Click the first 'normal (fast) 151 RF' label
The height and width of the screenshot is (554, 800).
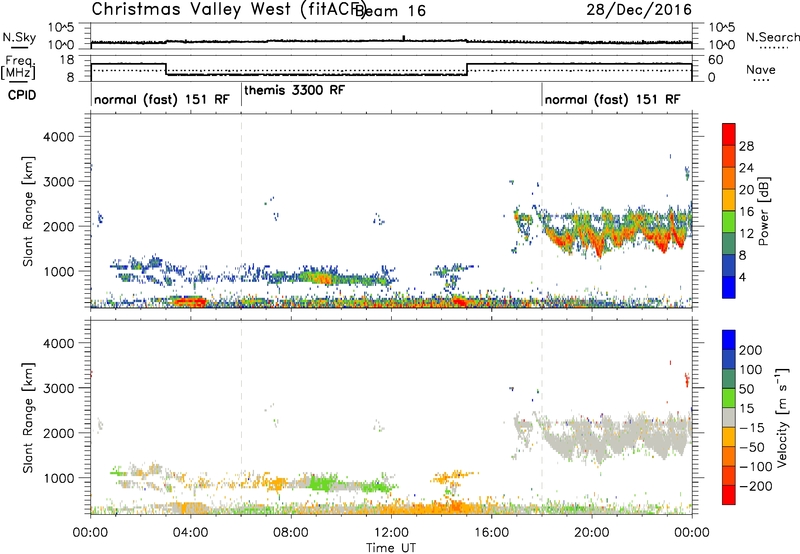[162, 99]
